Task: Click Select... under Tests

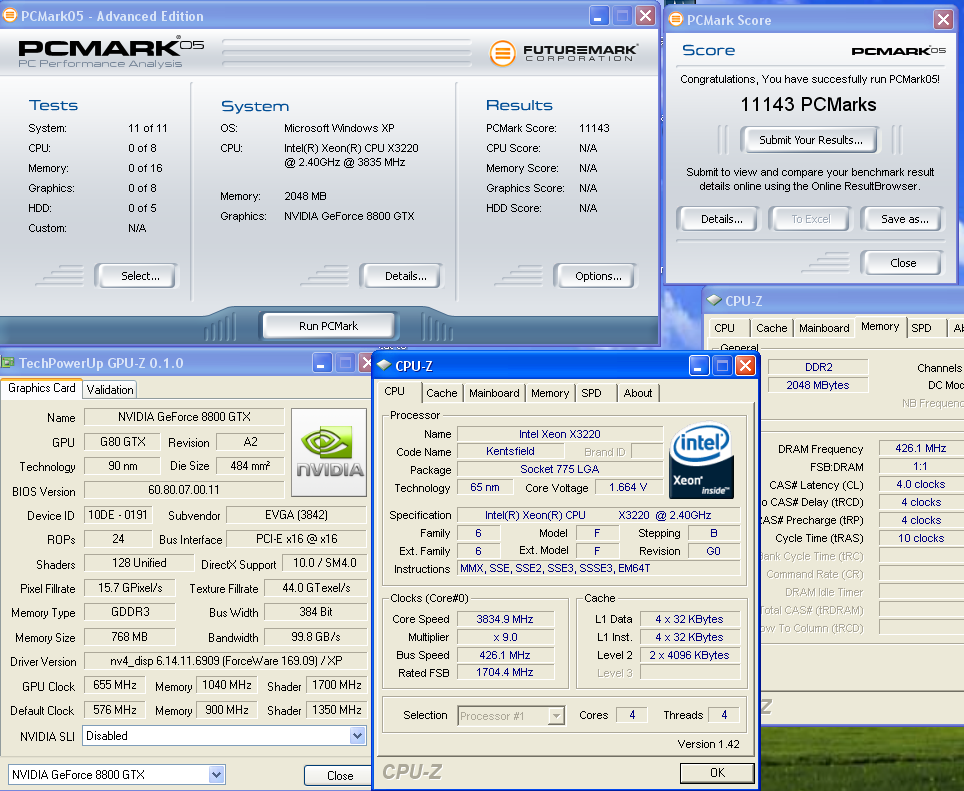Action: [136, 276]
